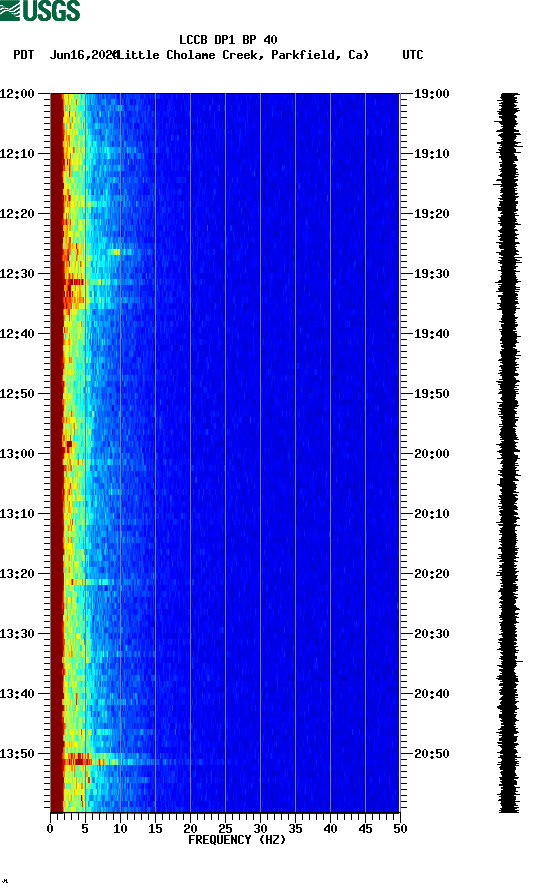Click the "20:10" UTC time label
The image size is (552, 892).
431,514
